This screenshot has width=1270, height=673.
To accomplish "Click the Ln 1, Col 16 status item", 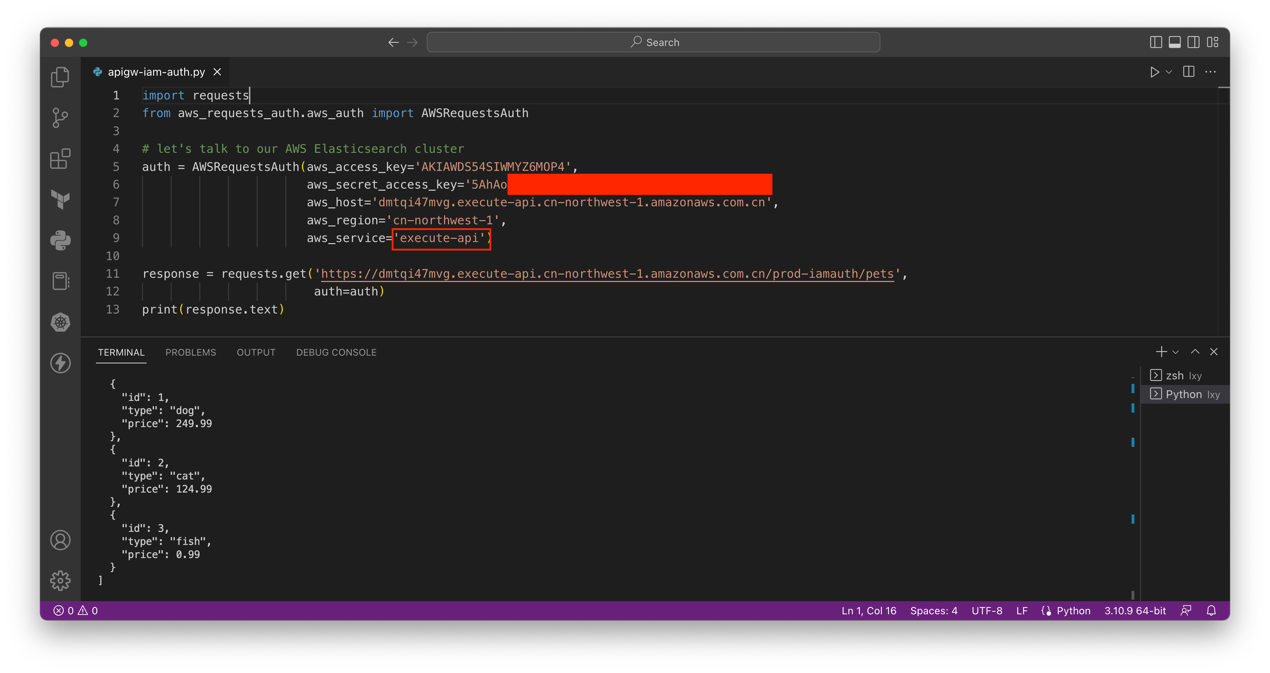I will pos(868,611).
